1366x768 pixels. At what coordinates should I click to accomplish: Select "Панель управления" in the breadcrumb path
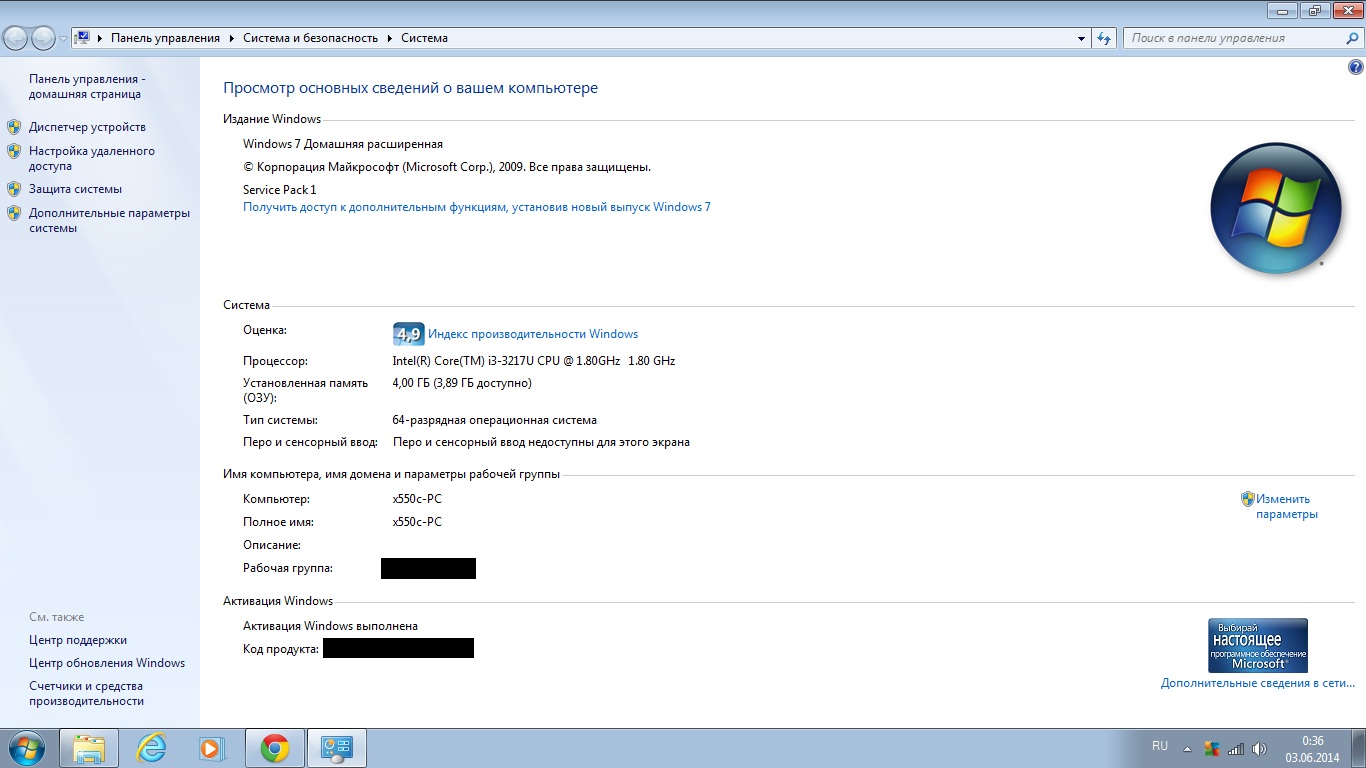tap(165, 38)
